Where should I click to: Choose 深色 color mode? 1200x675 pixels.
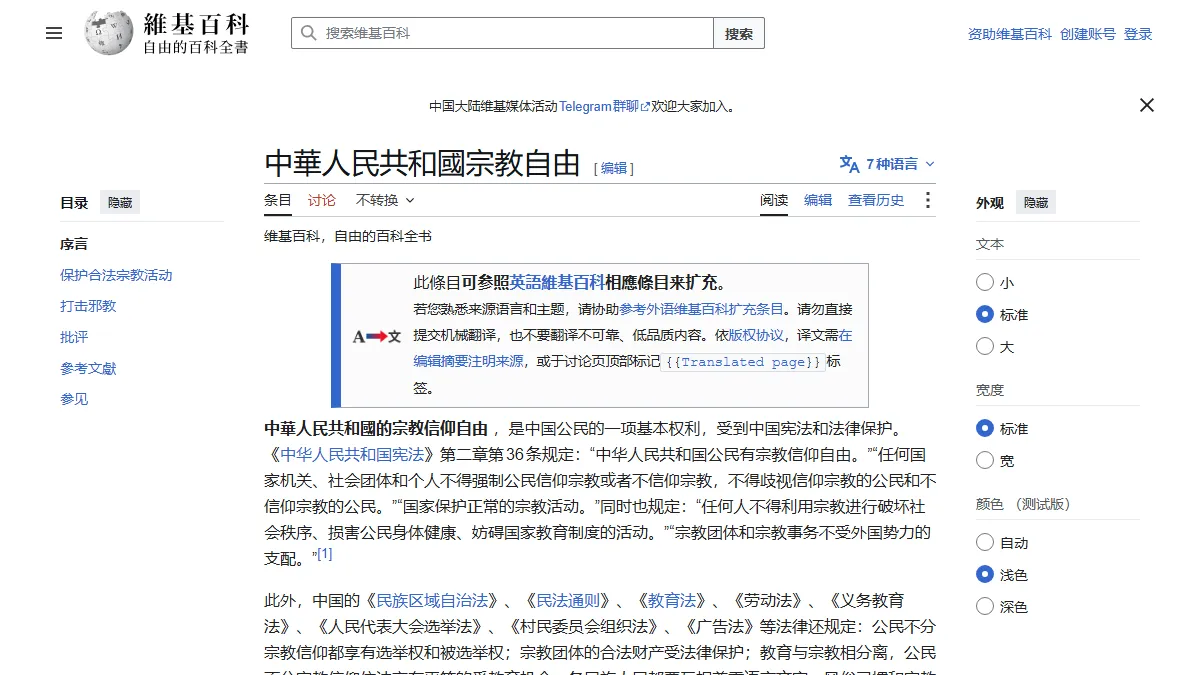[x=985, y=607]
